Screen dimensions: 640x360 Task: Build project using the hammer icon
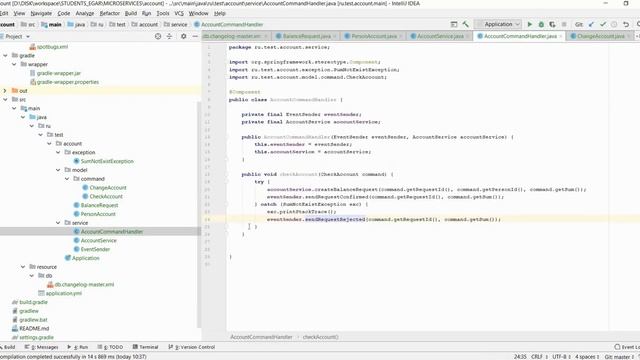465,24
